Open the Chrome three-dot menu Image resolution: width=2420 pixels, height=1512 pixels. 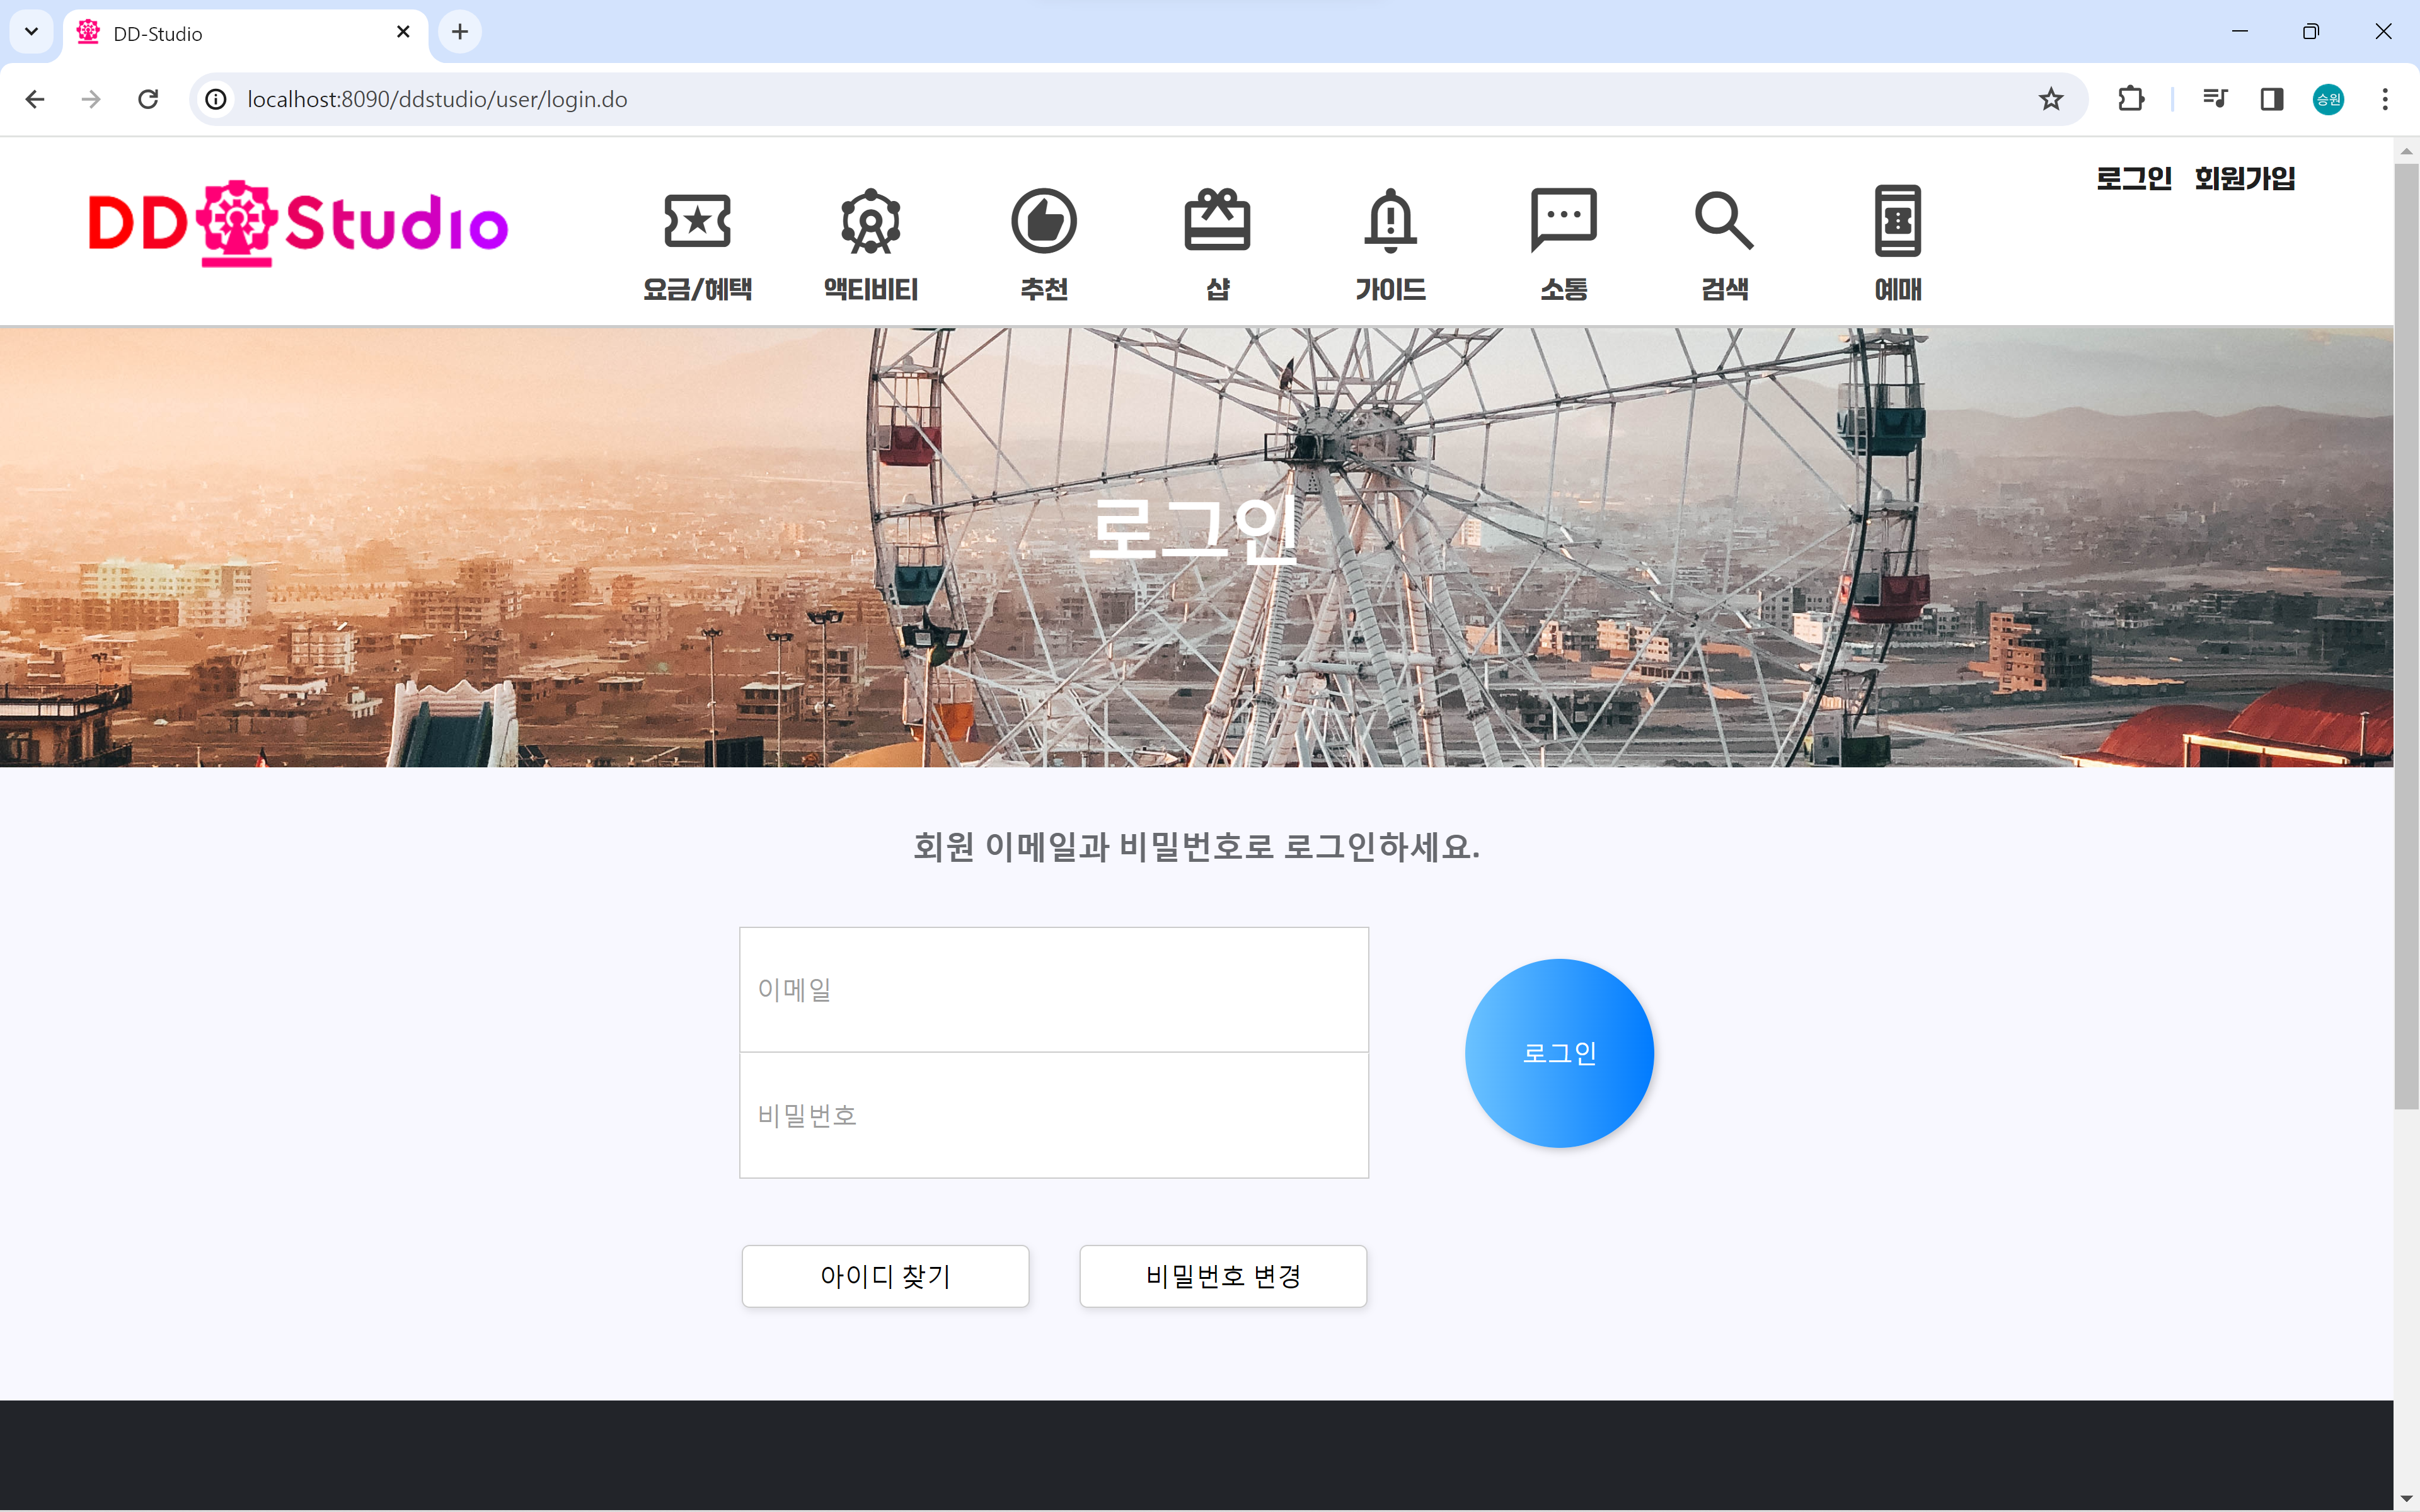tap(2385, 99)
